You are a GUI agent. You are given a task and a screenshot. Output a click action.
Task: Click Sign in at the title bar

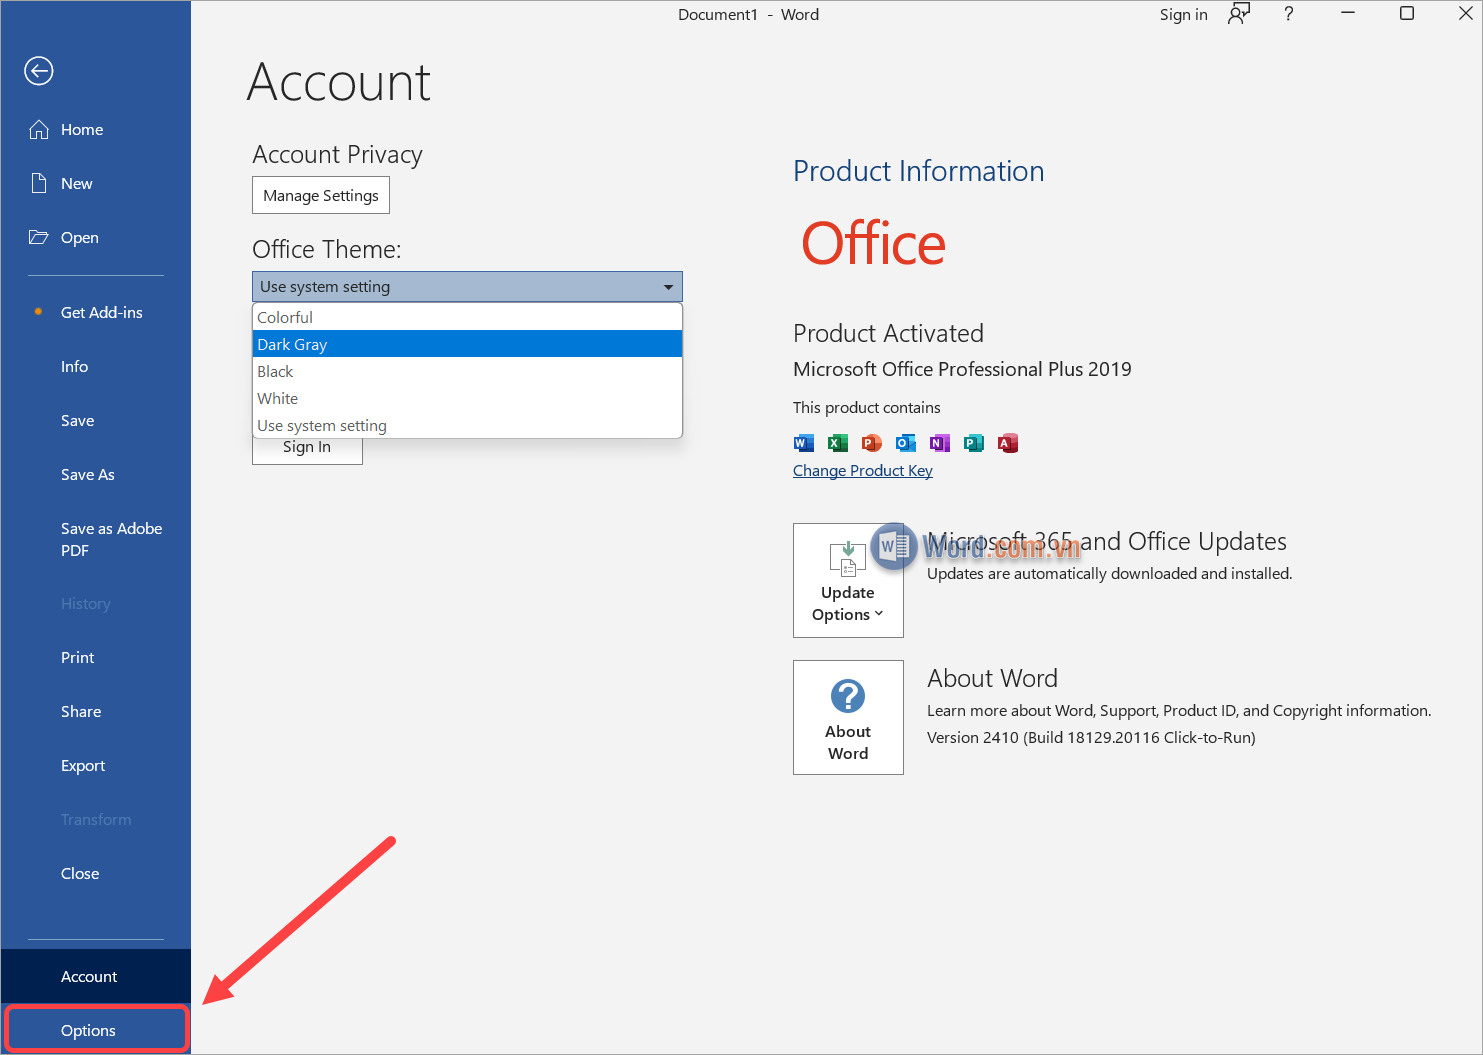[1183, 14]
